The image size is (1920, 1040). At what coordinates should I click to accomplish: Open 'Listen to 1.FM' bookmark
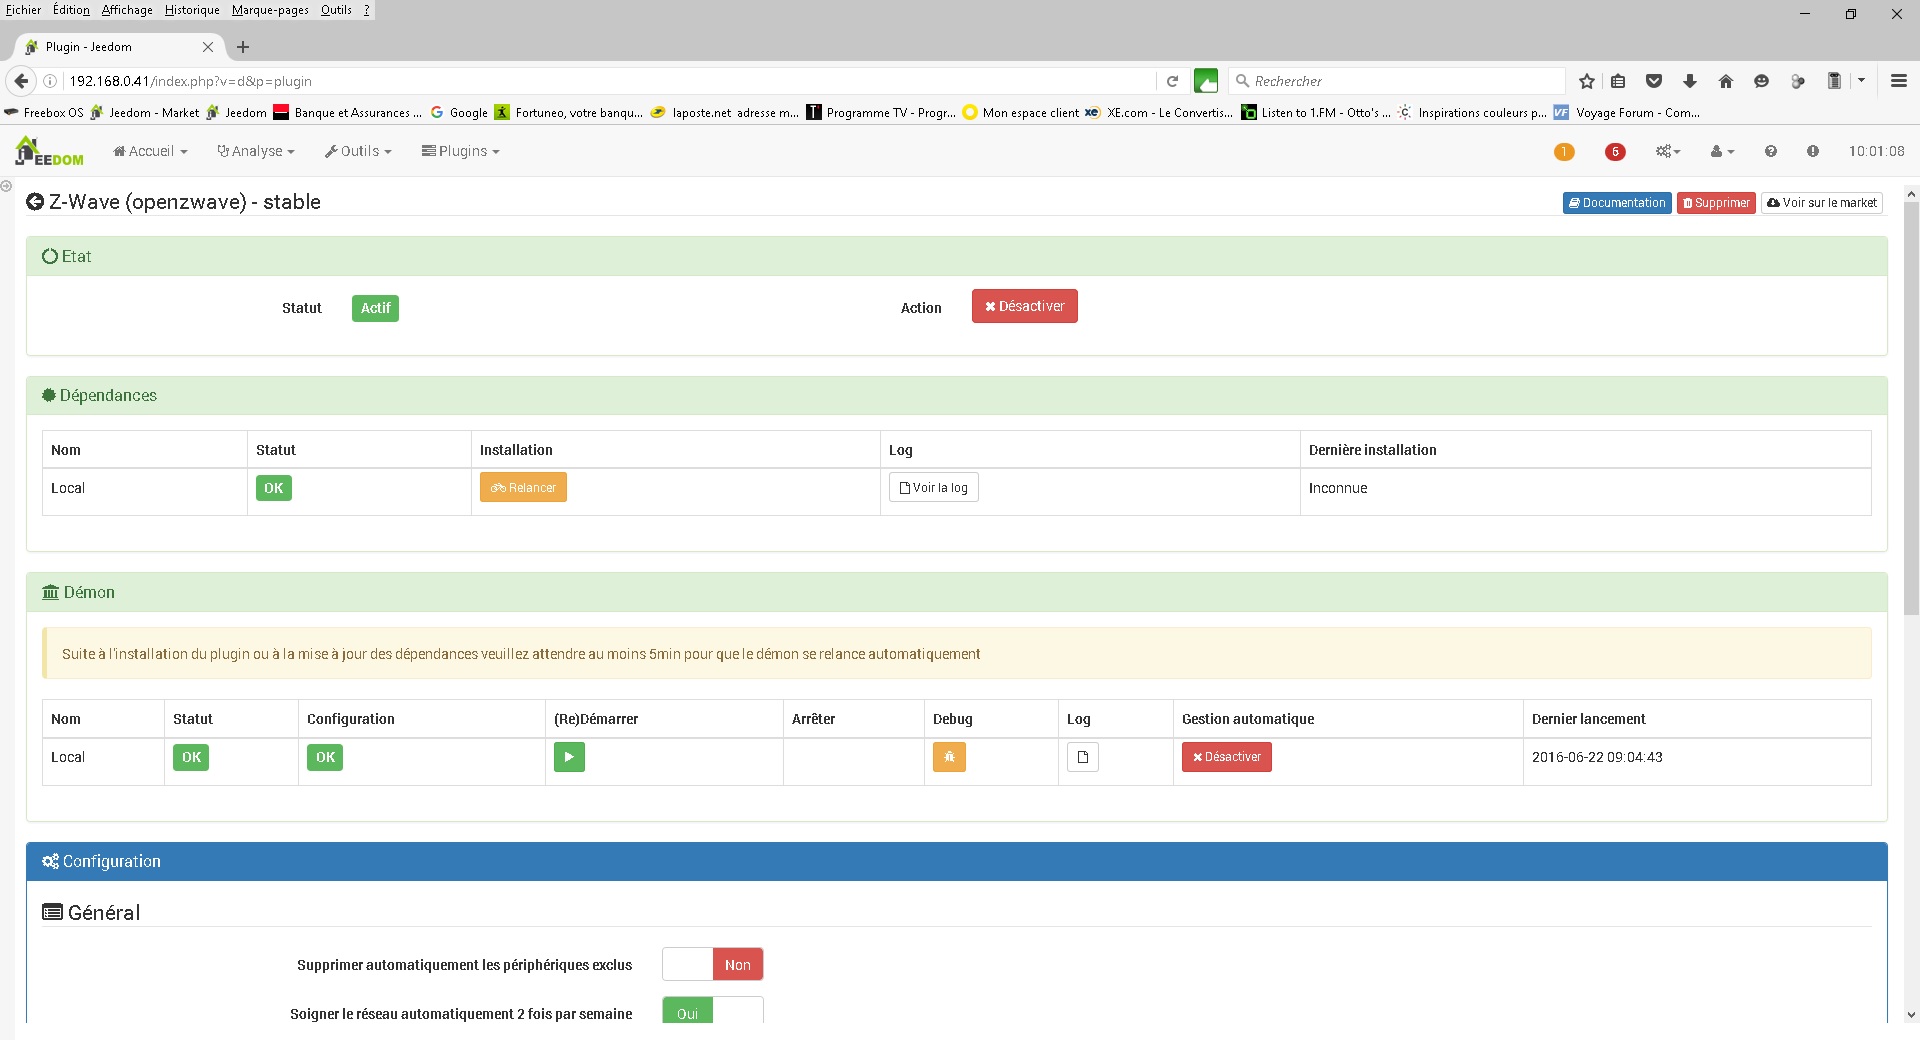point(1316,113)
